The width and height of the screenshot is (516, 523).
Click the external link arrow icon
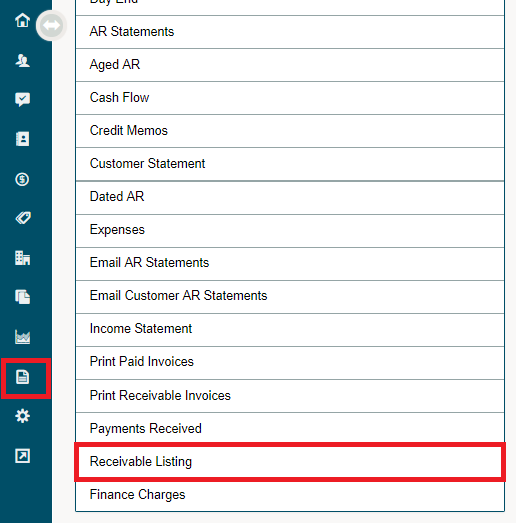[x=22, y=456]
